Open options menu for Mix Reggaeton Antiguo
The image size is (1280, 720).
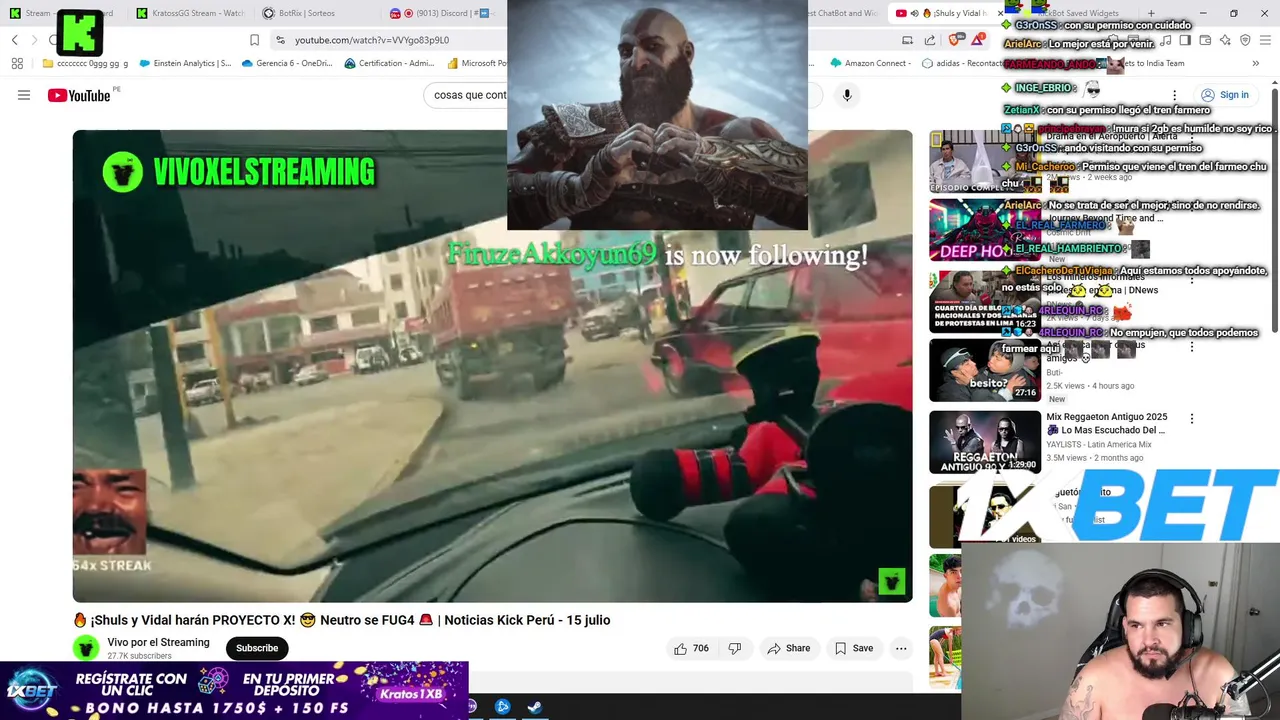1191,418
